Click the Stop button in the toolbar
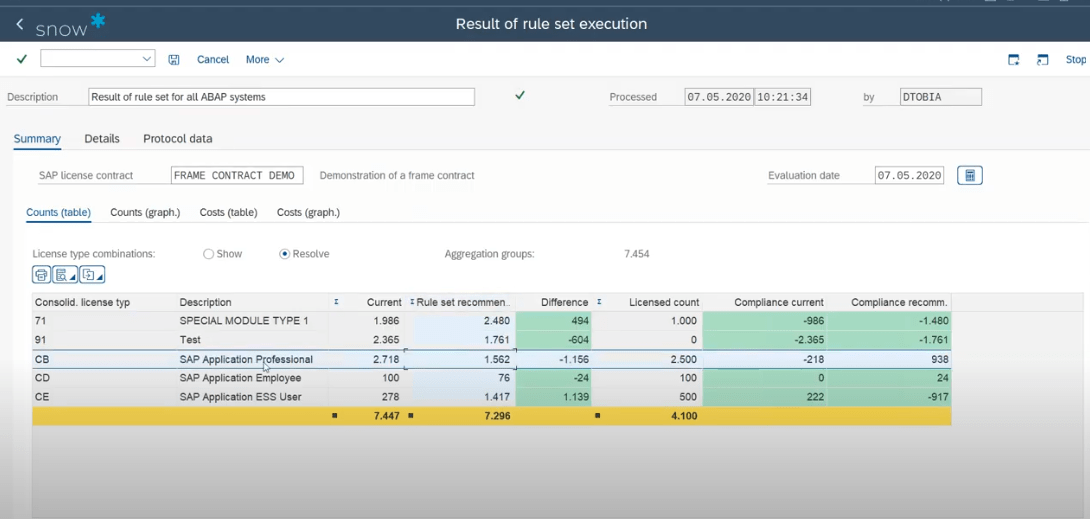1090x519 pixels. (1075, 60)
